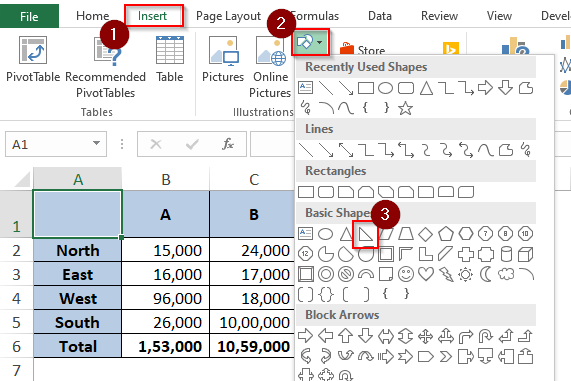
Task: Select the Donut shape
Action: pos(326,274)
